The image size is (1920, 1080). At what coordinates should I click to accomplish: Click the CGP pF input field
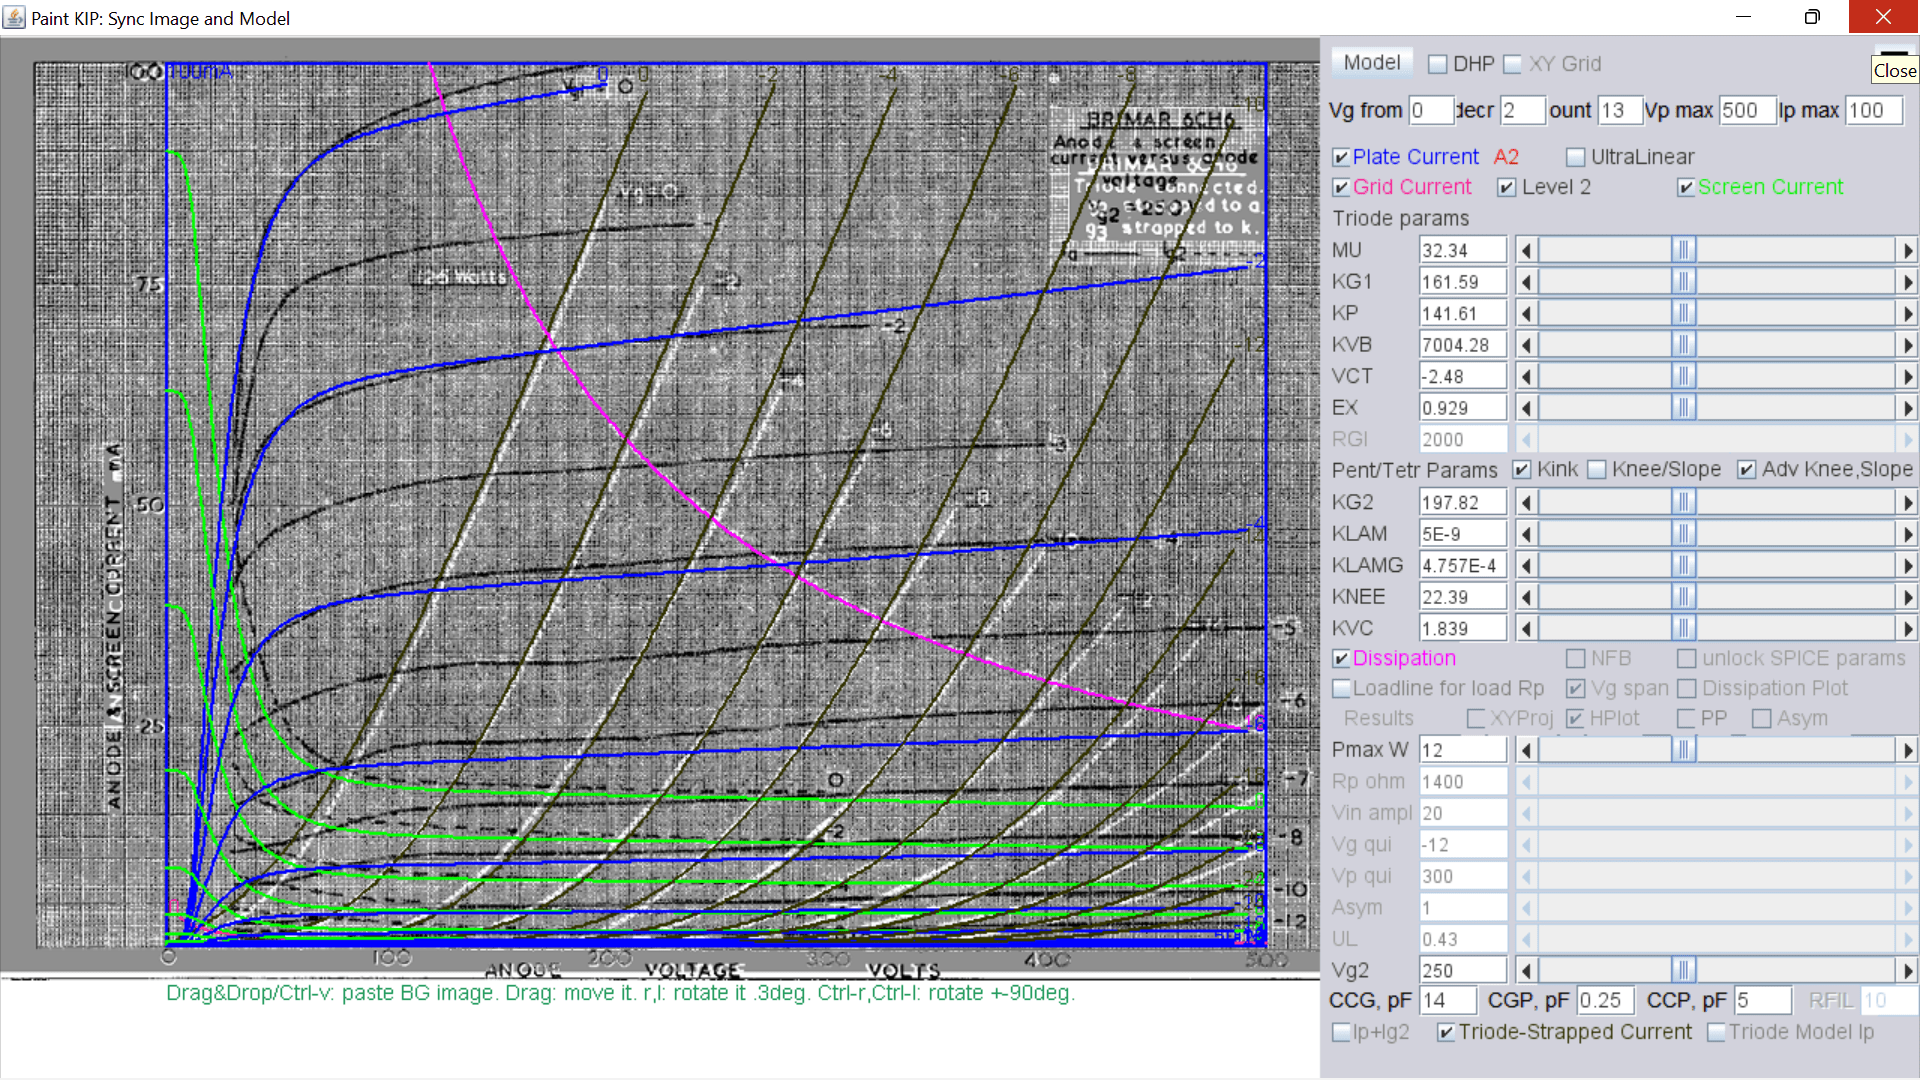tap(1605, 1000)
